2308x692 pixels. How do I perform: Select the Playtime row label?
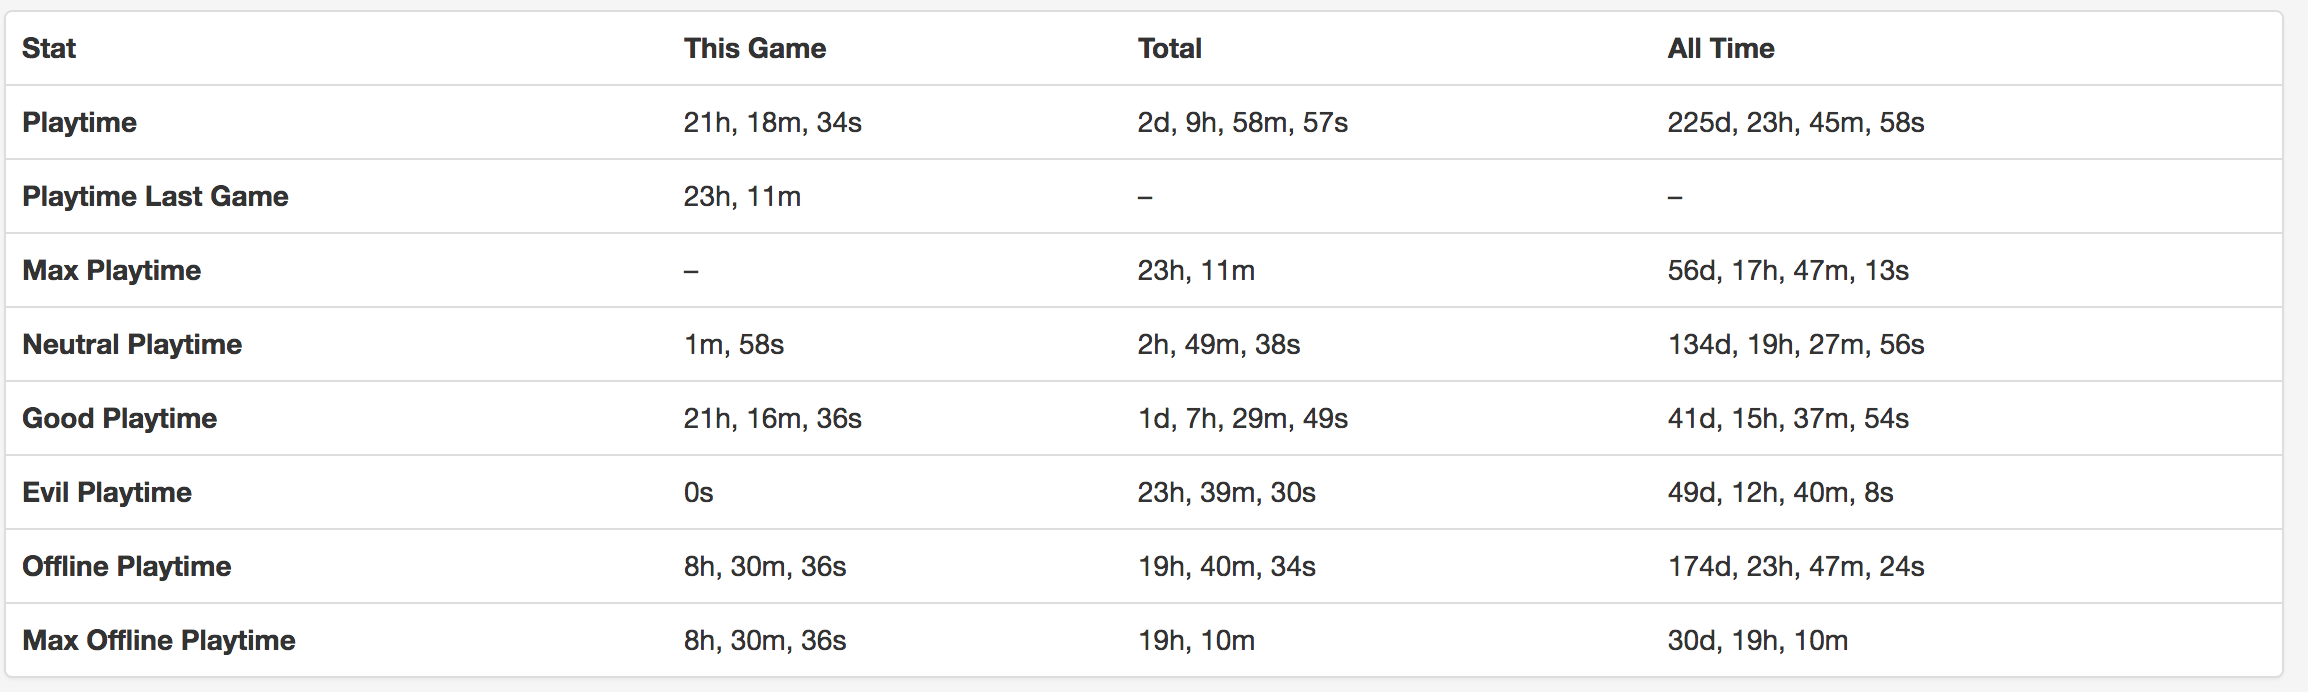80,122
